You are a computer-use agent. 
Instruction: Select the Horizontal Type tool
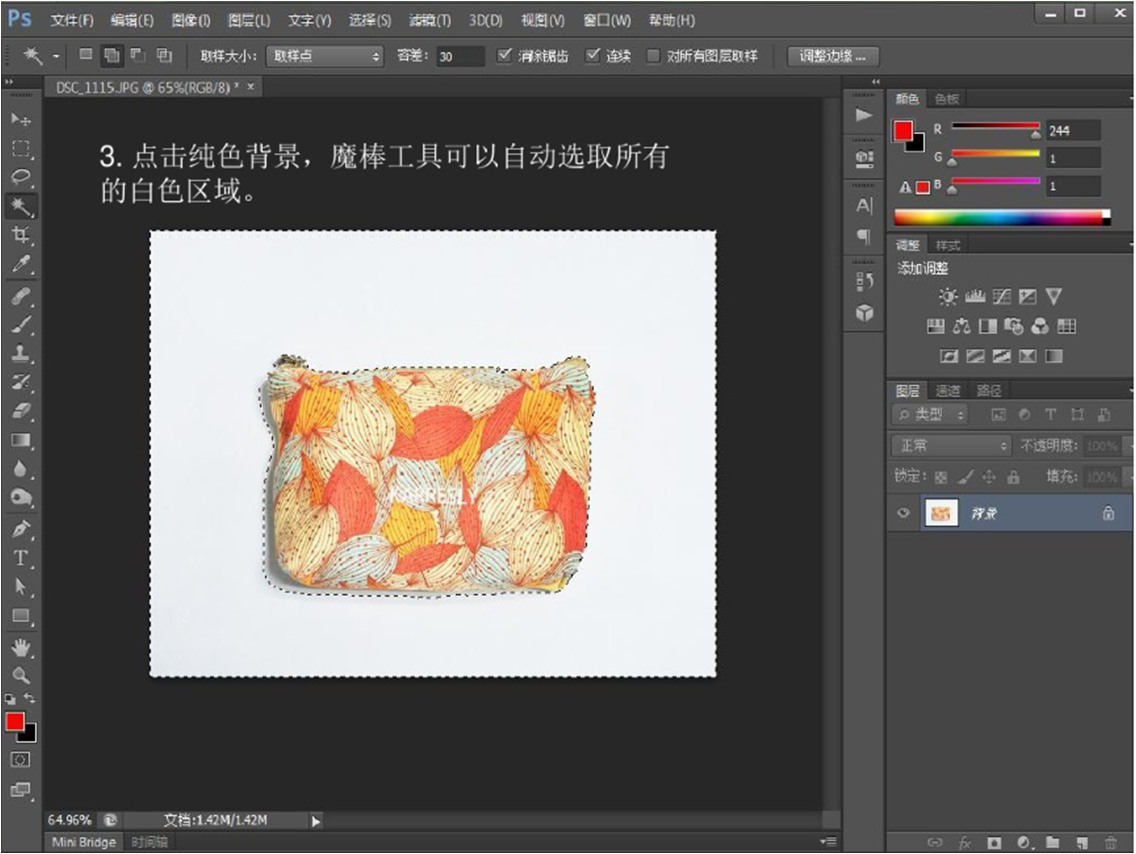coord(20,558)
